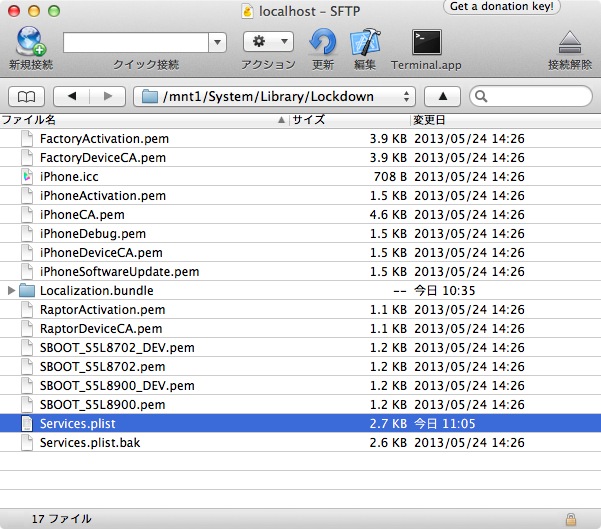Click the SBOOT_S5L8900.pem file icon

pos(27,405)
